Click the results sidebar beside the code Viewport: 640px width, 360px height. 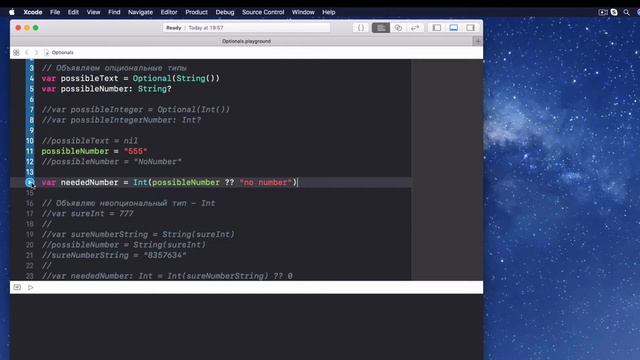447,169
